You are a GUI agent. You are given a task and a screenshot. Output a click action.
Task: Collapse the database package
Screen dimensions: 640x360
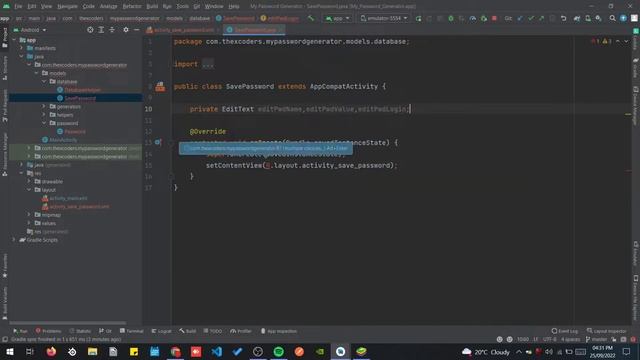(x=44, y=82)
